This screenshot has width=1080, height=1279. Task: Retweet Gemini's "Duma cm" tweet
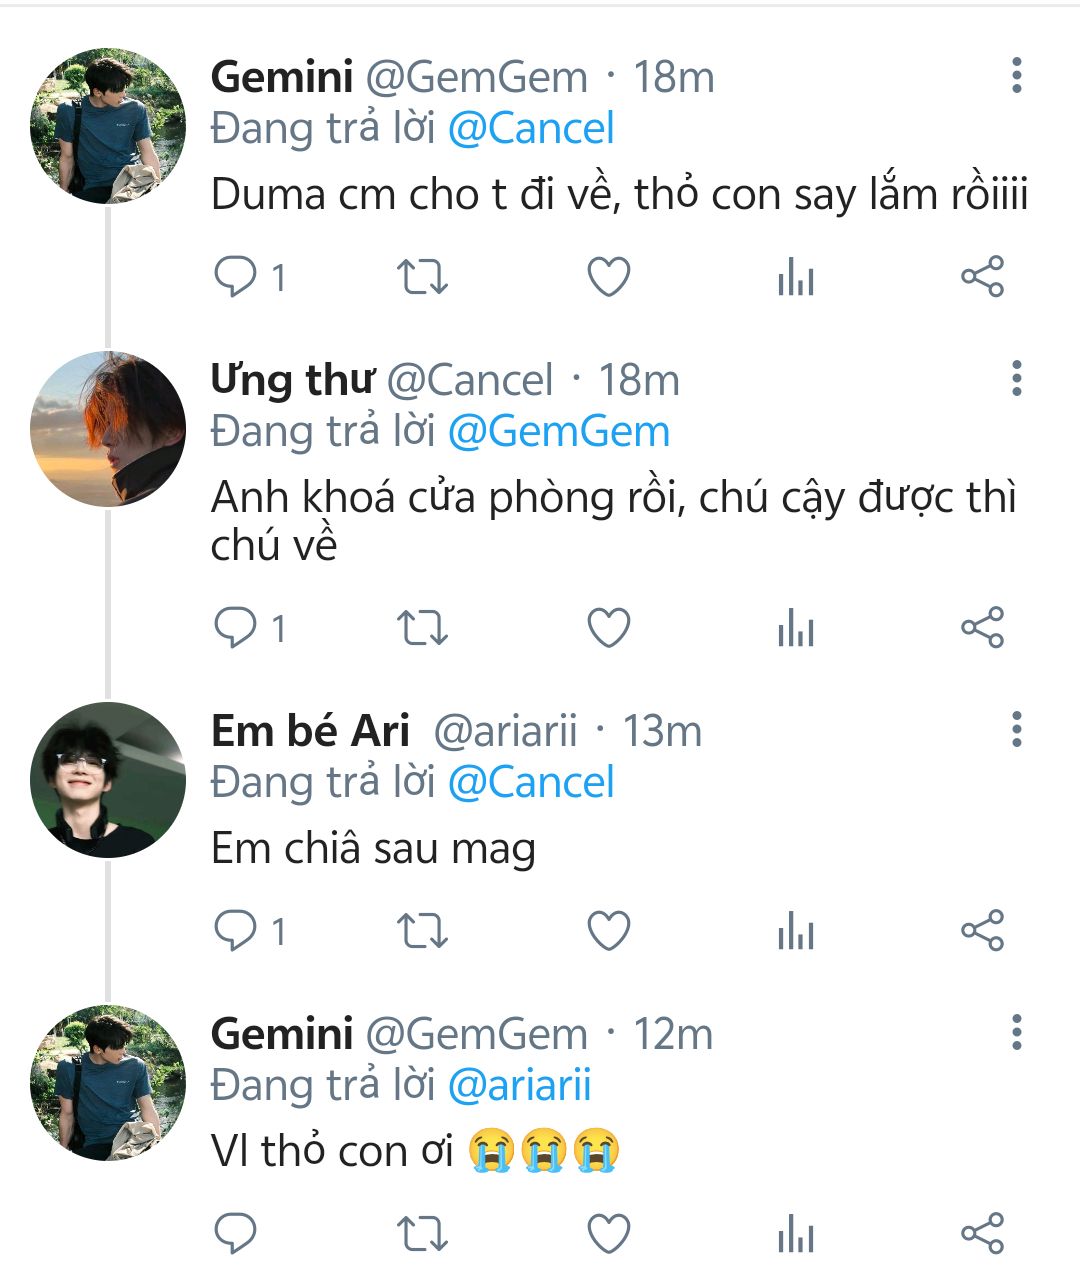(422, 277)
